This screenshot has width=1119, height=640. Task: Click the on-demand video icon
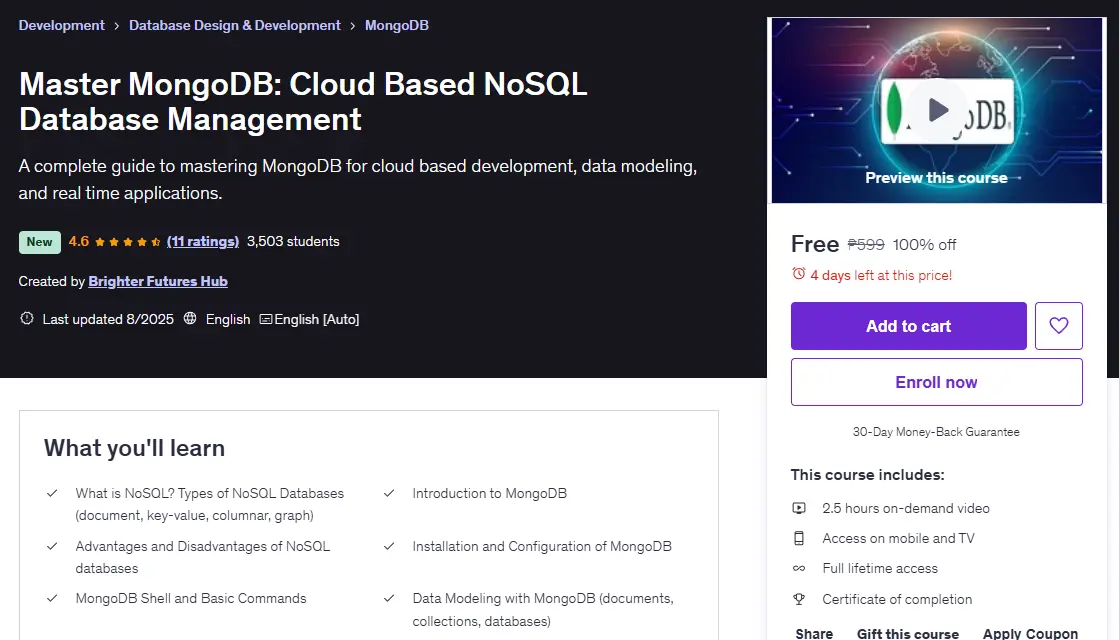click(799, 508)
